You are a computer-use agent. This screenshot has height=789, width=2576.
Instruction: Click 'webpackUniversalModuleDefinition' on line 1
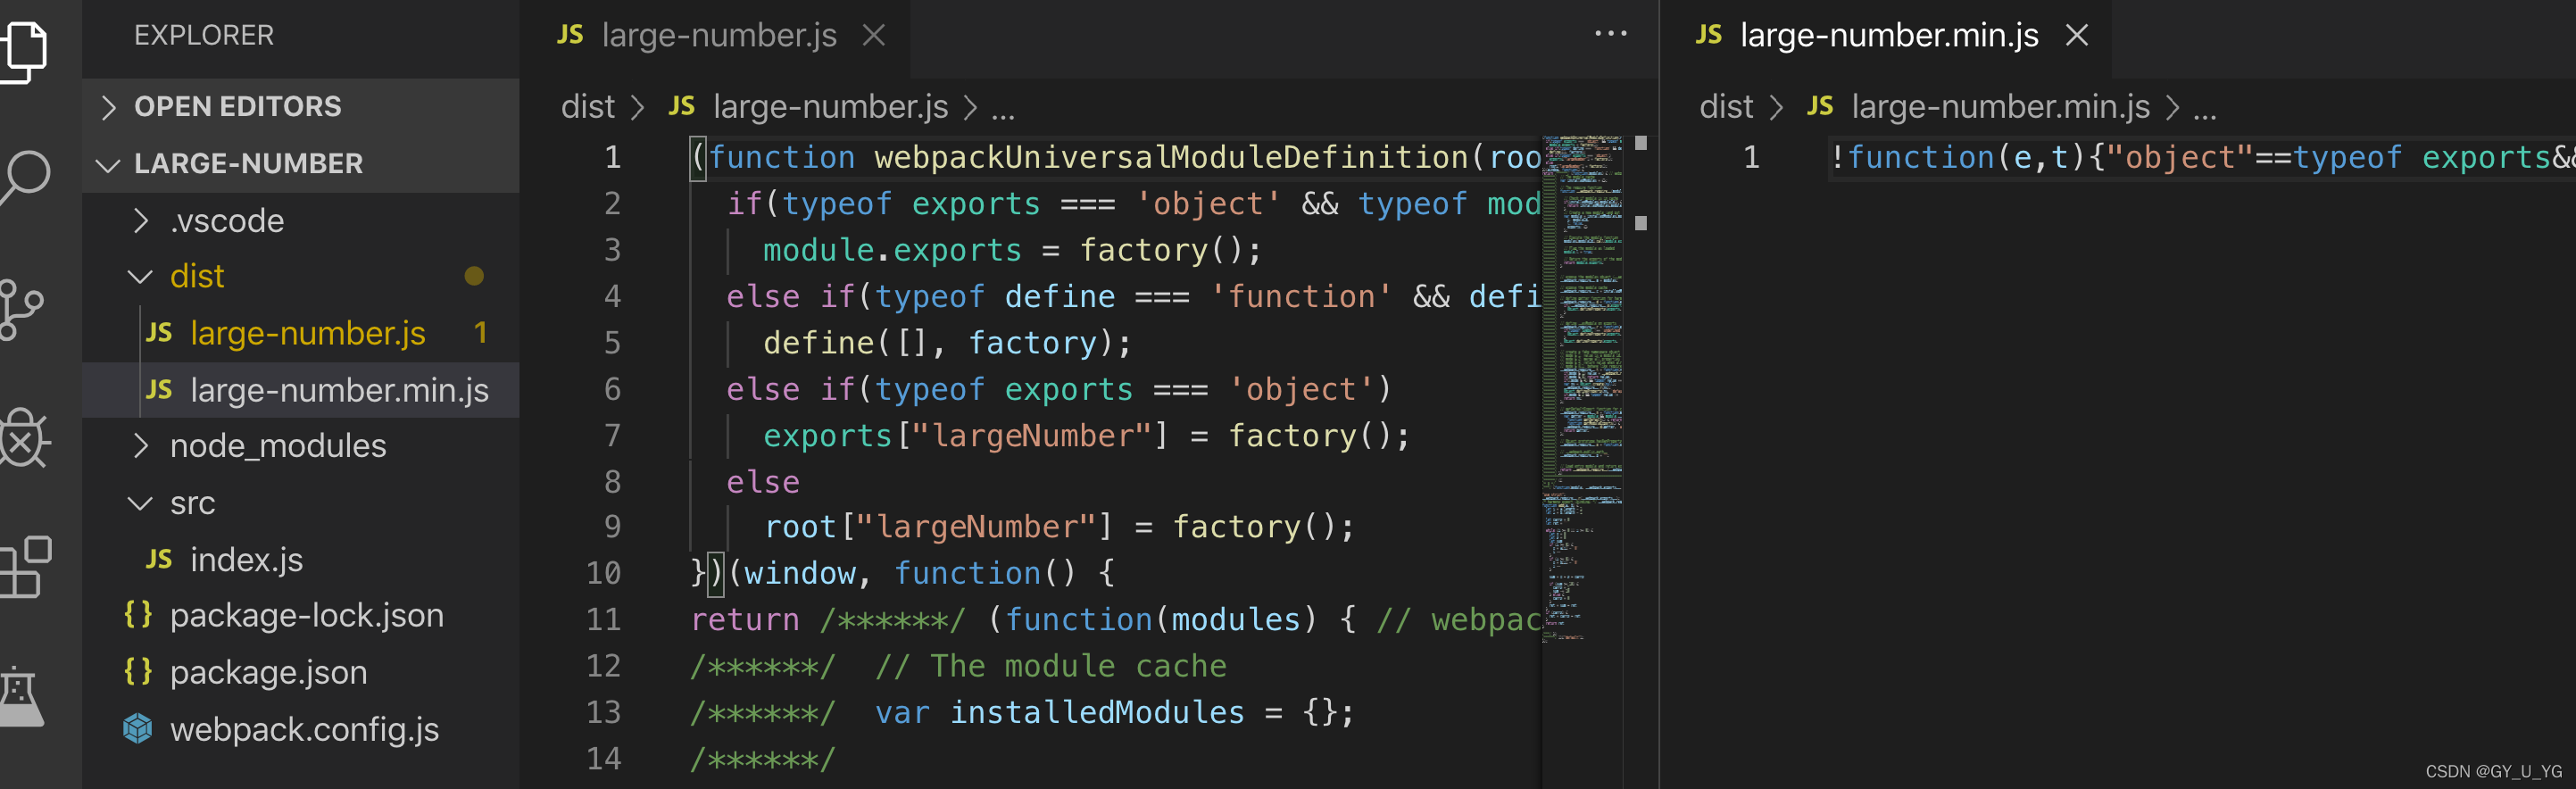tap(1171, 157)
